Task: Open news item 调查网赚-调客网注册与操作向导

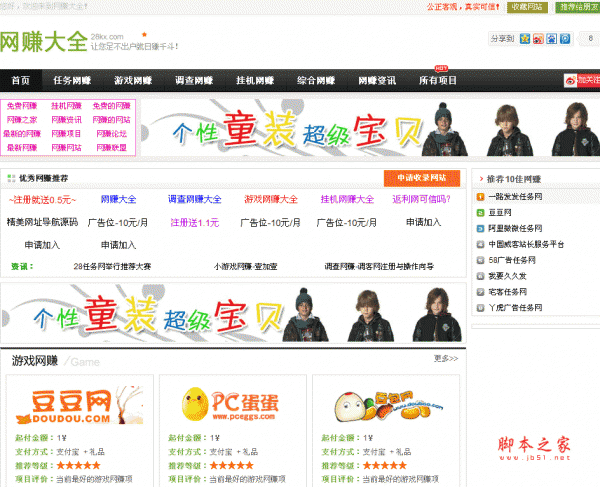Action: [379, 266]
